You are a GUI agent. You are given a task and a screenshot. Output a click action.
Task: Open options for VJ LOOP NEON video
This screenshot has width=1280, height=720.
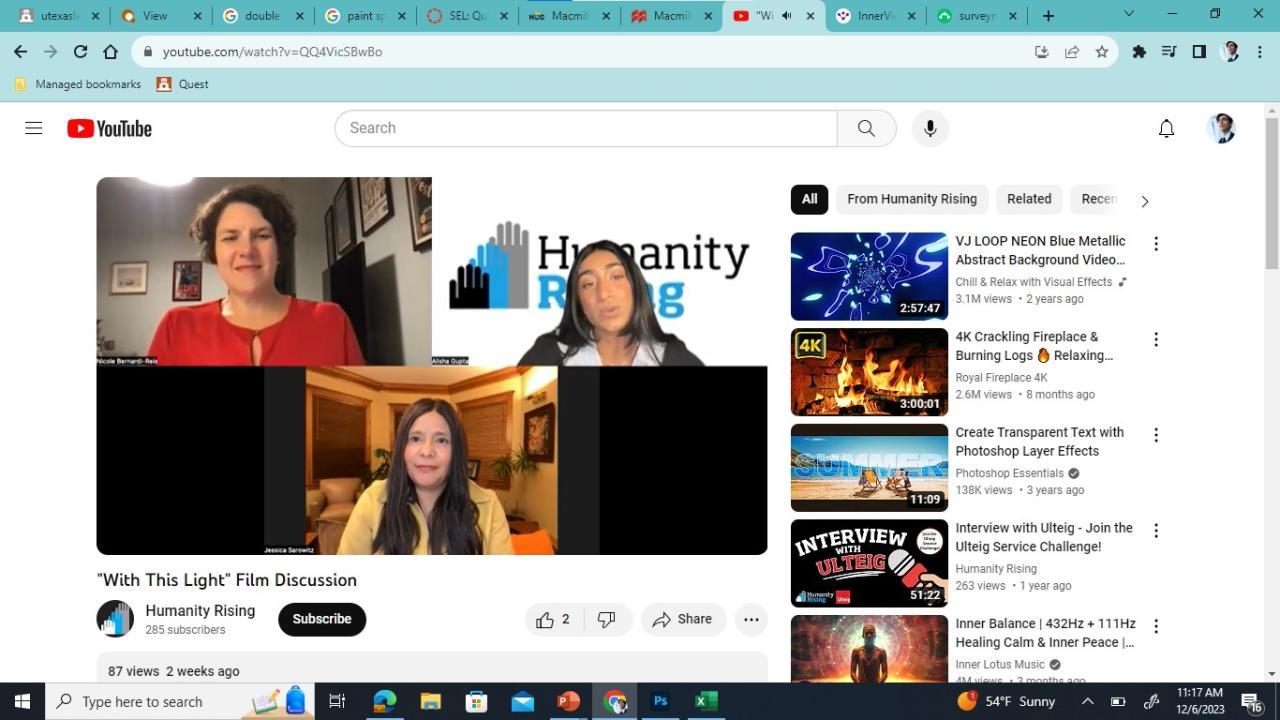pos(1156,244)
